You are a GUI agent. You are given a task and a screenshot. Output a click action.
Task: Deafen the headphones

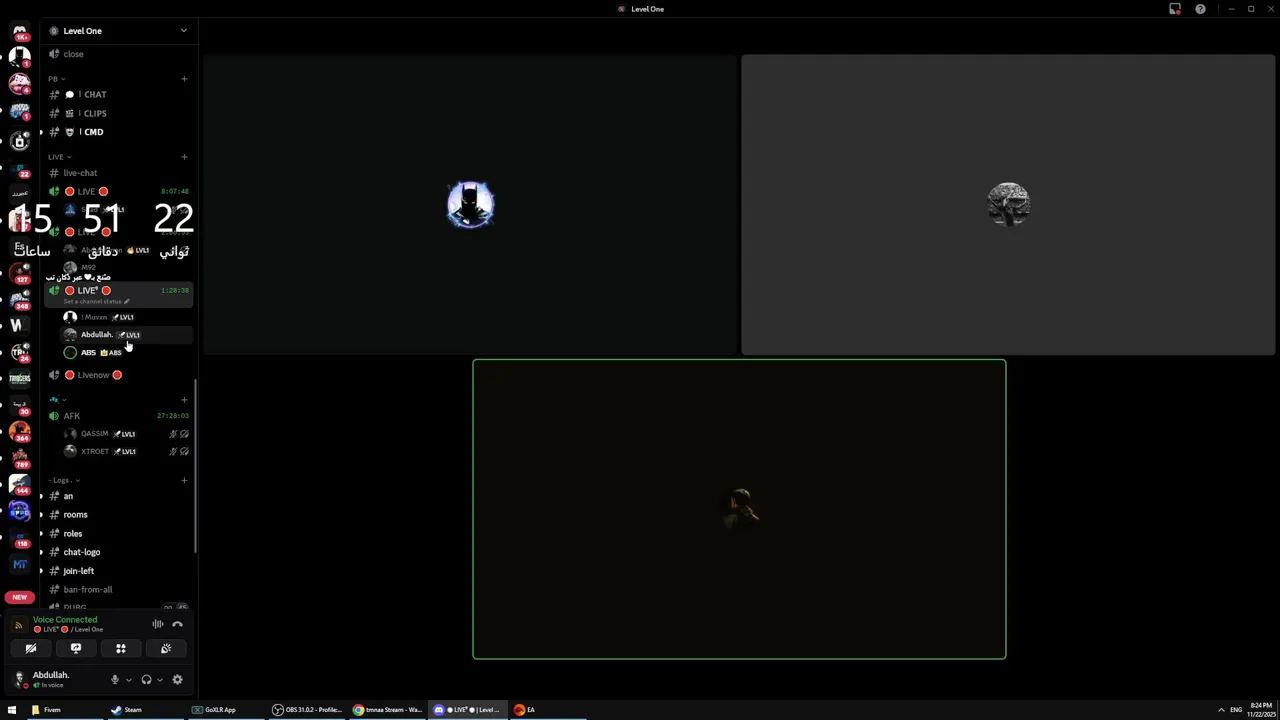point(146,680)
